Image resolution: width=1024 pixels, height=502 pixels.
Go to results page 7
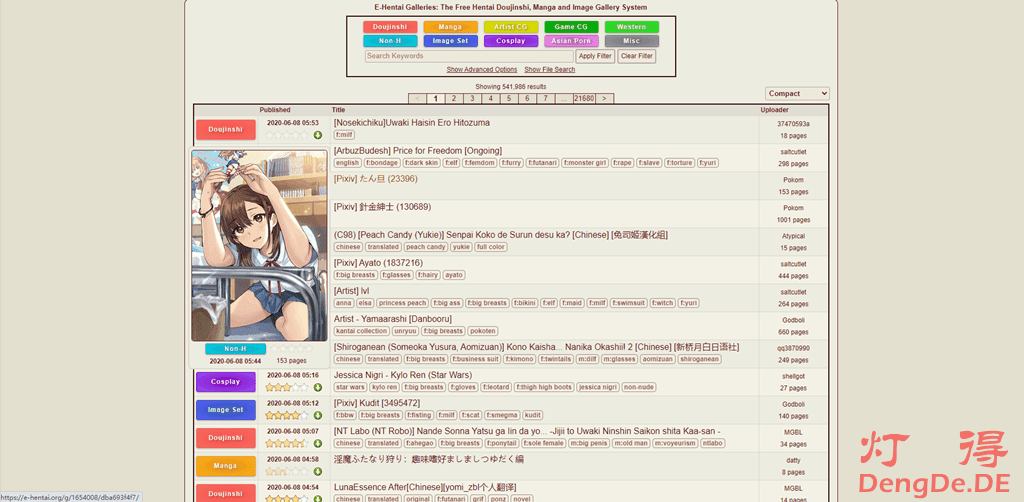tap(545, 99)
